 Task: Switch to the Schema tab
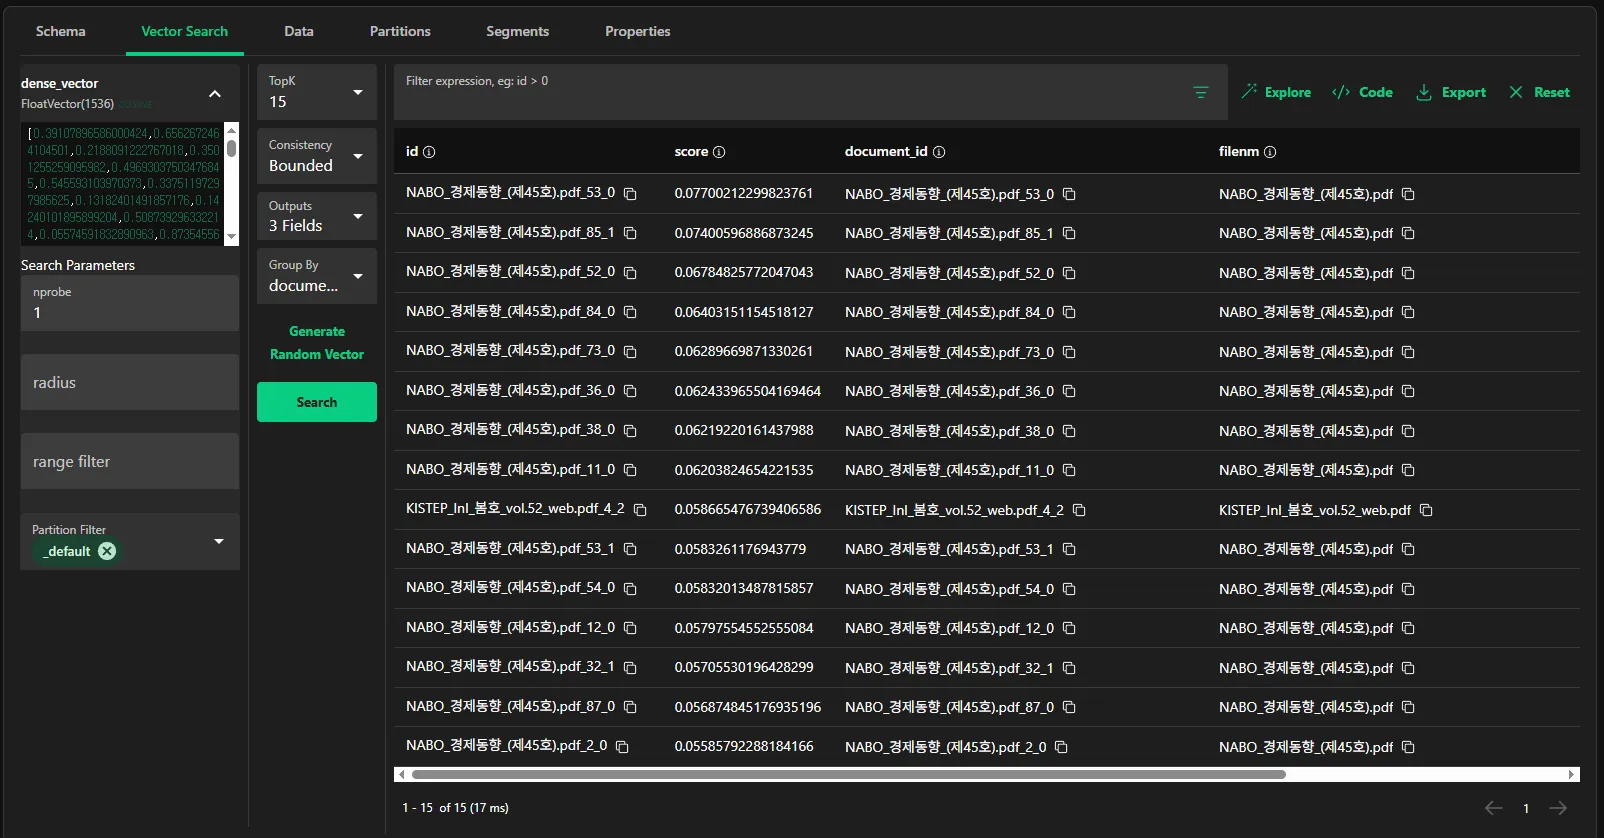pyautogui.click(x=61, y=31)
